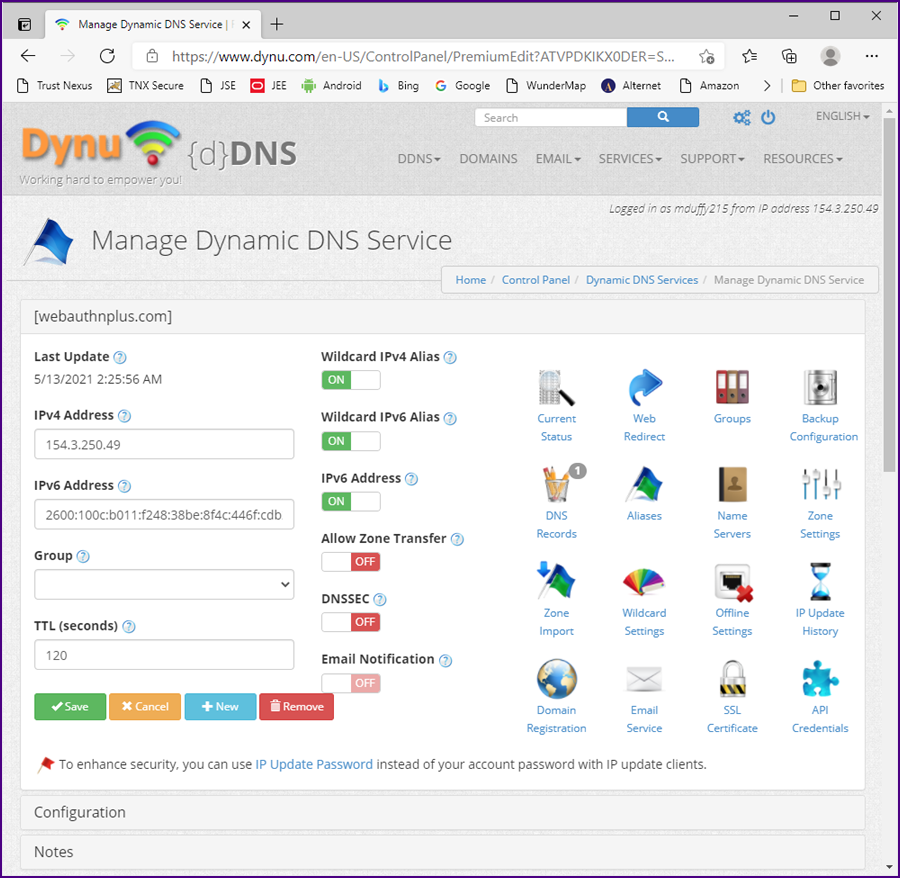Select the Name Servers icon
This screenshot has width=900, height=878.
(x=732, y=486)
